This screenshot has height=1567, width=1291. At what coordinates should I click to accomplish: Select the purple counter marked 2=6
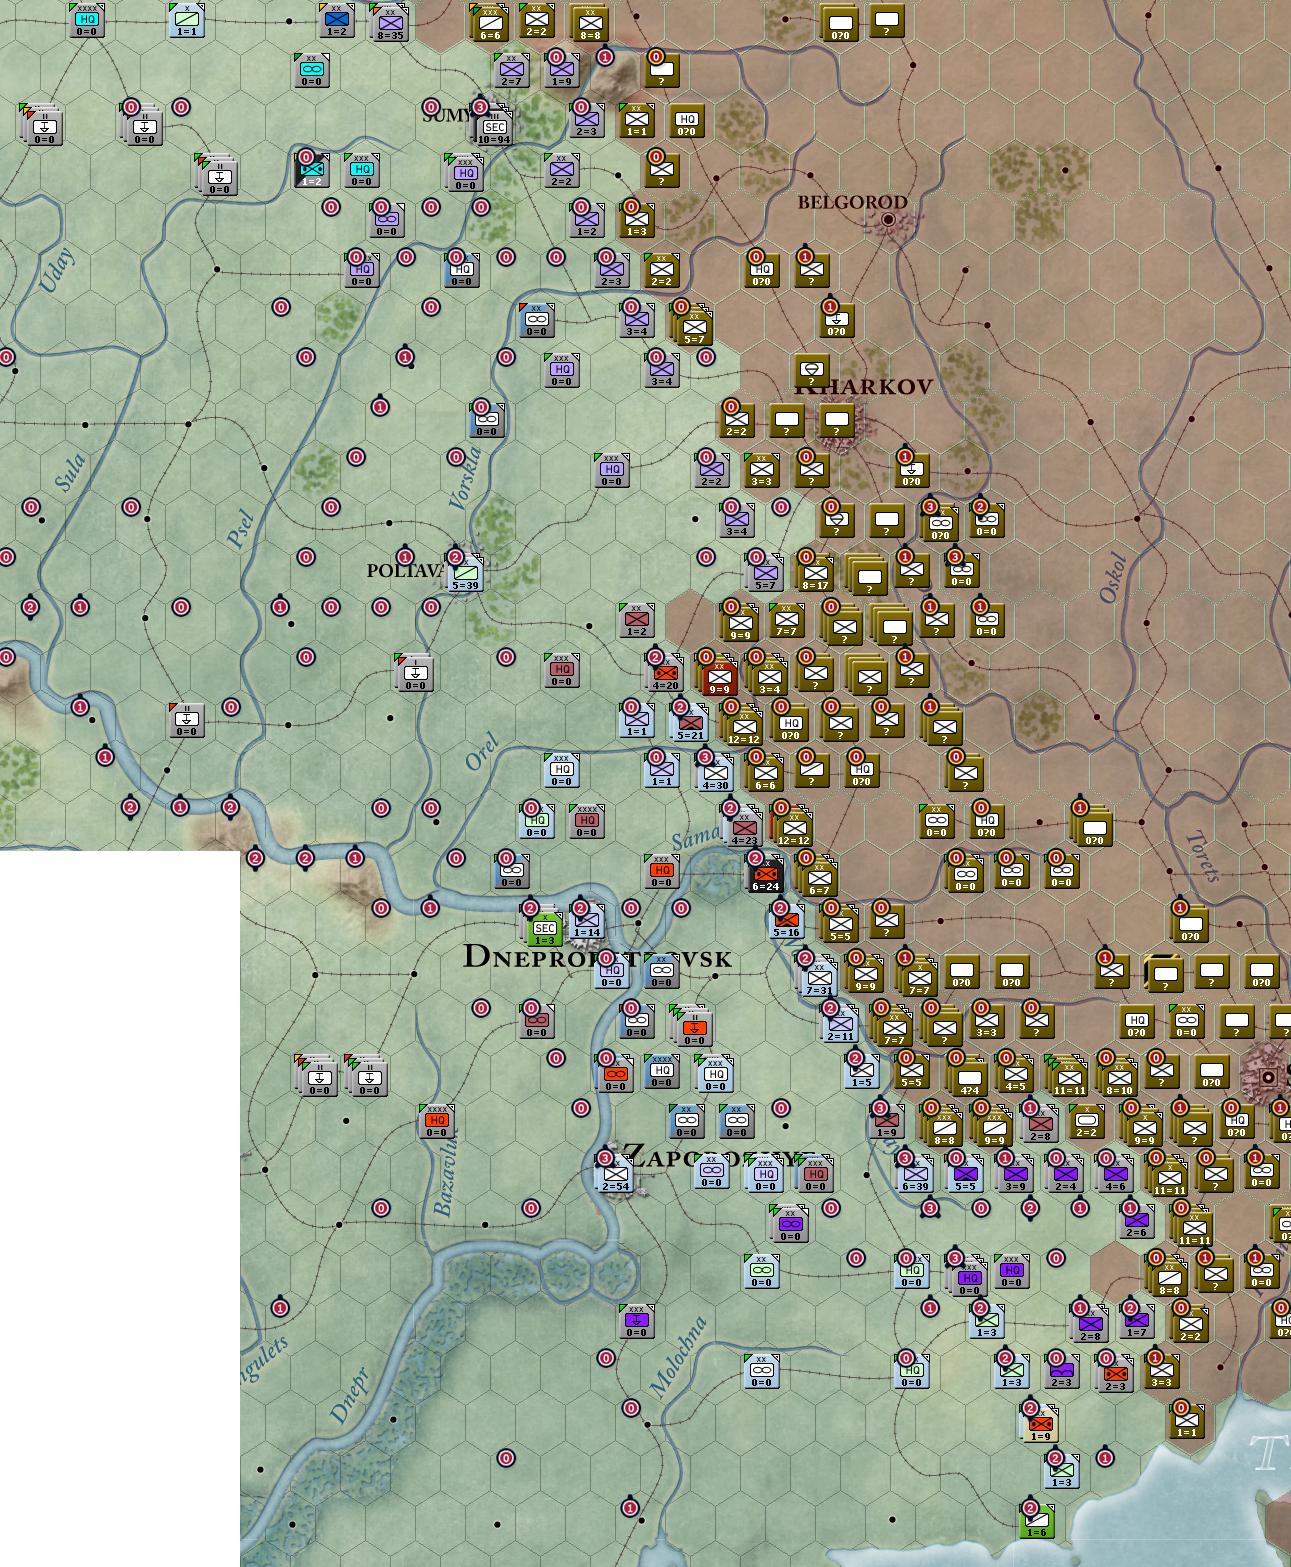click(1137, 1221)
